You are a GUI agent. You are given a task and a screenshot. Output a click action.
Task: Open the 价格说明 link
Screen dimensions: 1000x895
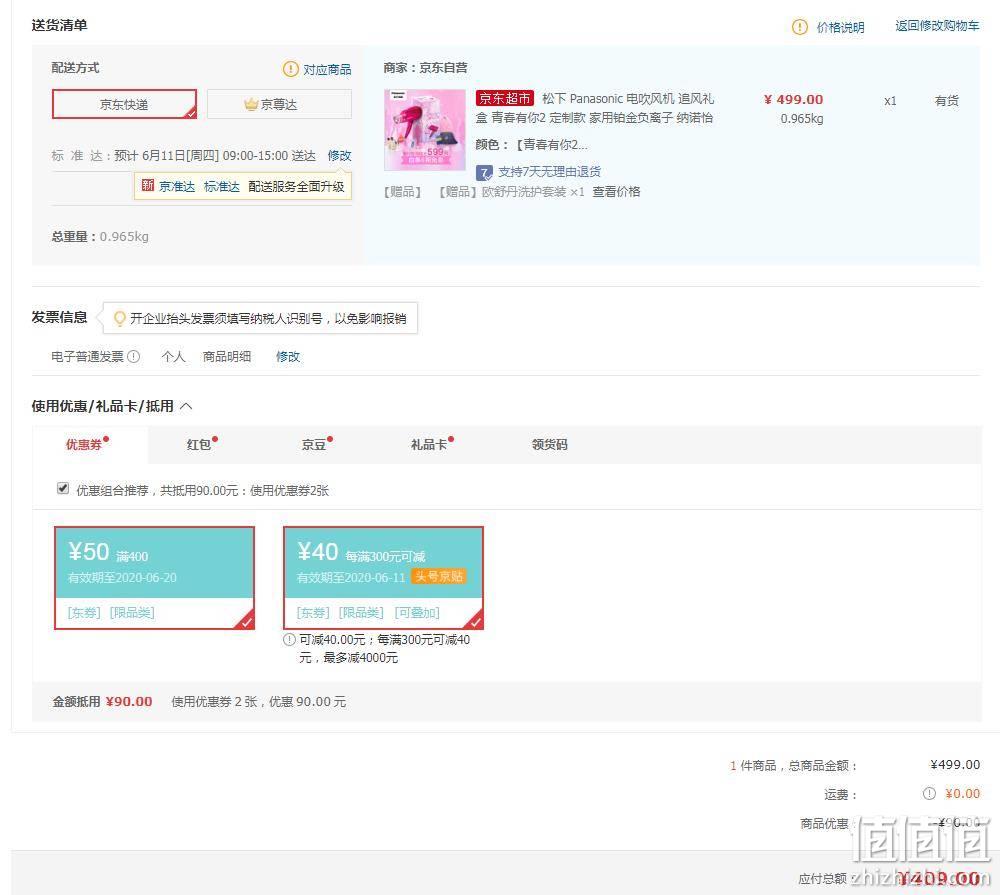840,27
